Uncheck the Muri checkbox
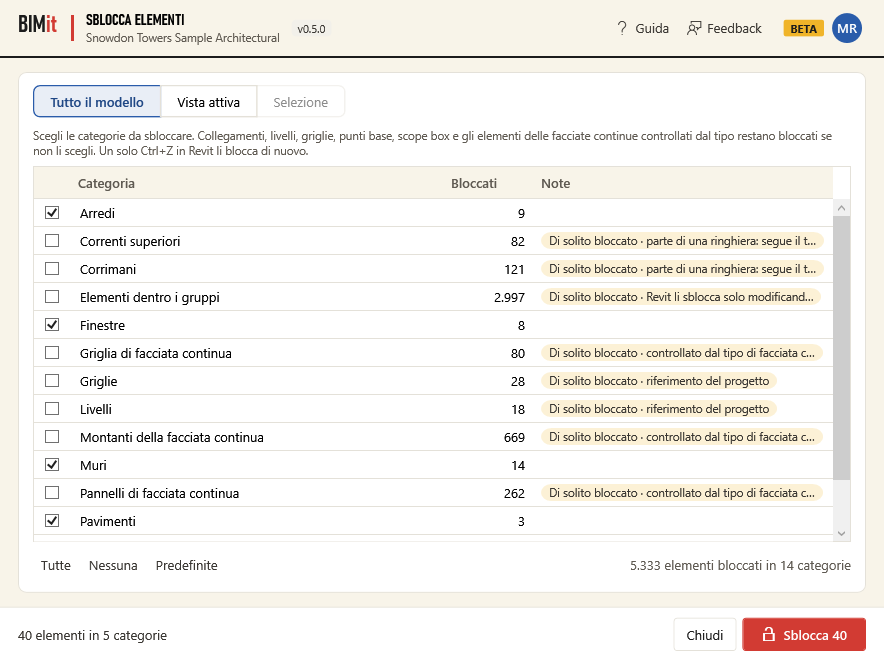884x661 pixels. [52, 465]
